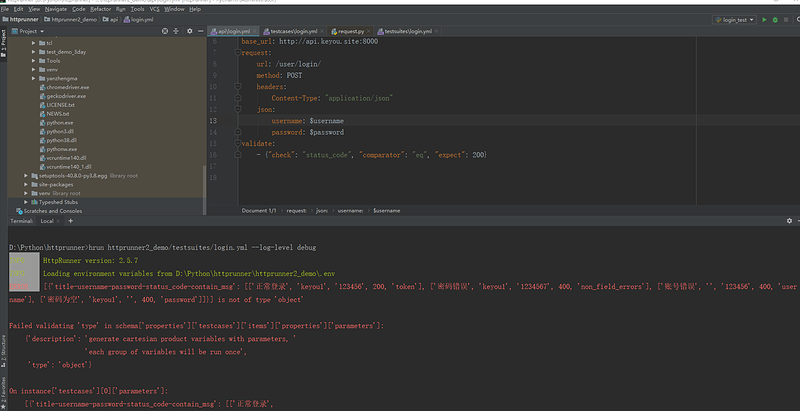Screen dimensions: 800x411
Task: Open the Edit menu
Action: click(x=18, y=9)
